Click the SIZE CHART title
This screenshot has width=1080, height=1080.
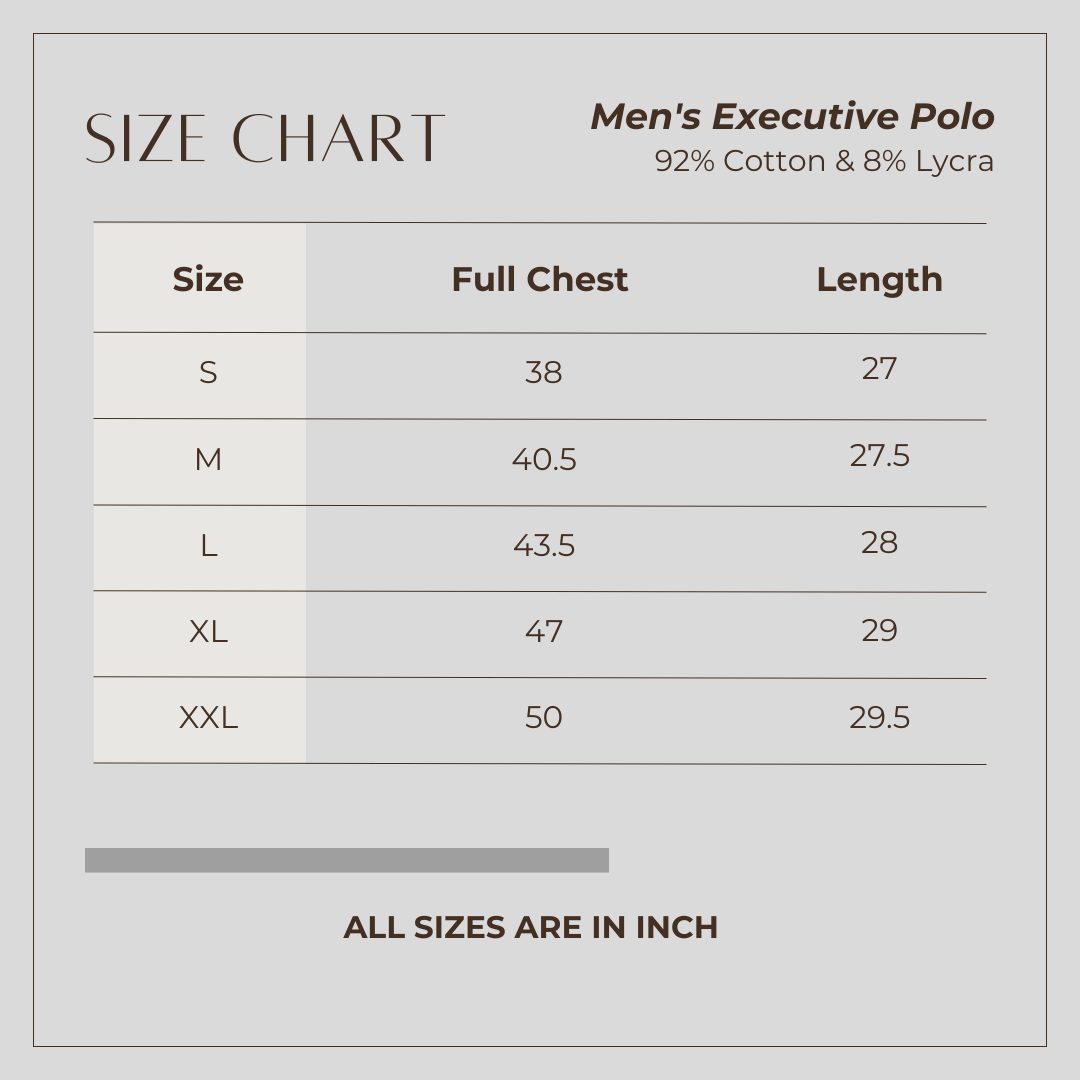click(x=265, y=138)
